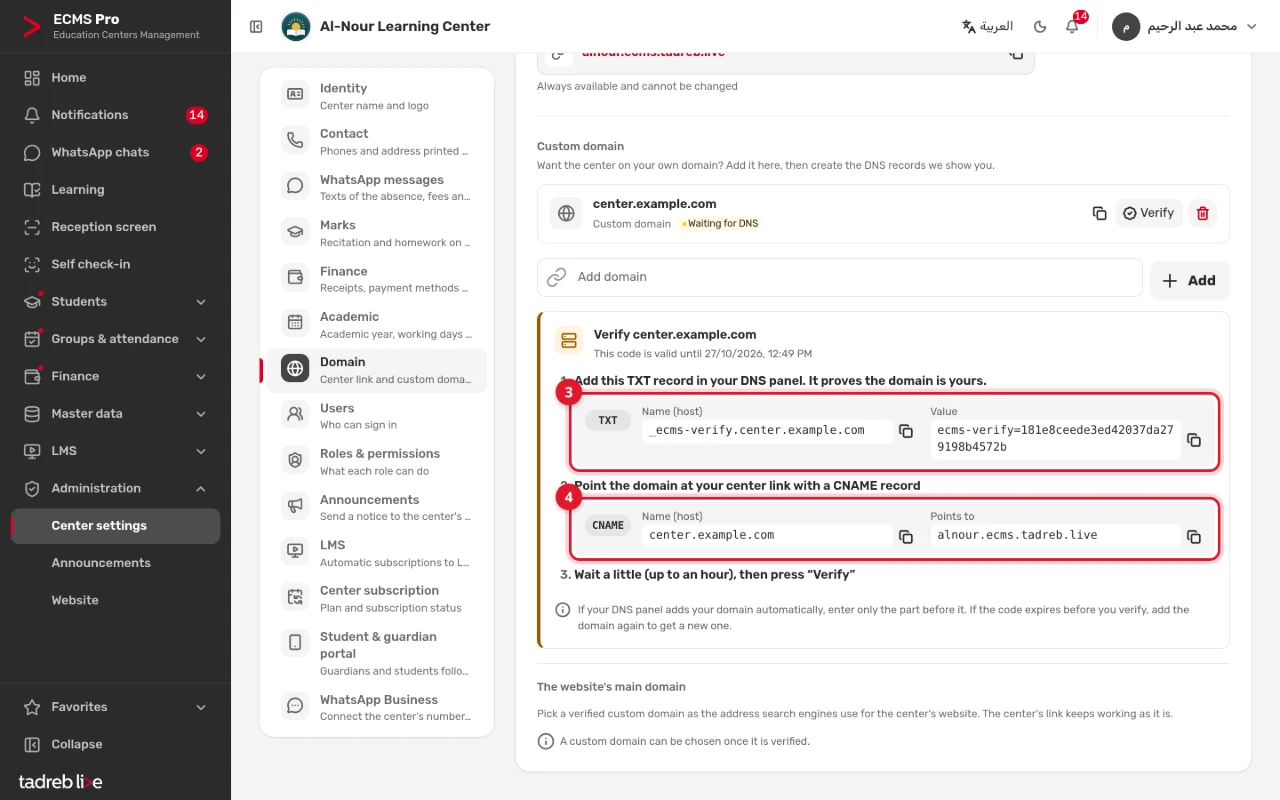Click Verify for center.example.com
The height and width of the screenshot is (800, 1280).
1148,213
